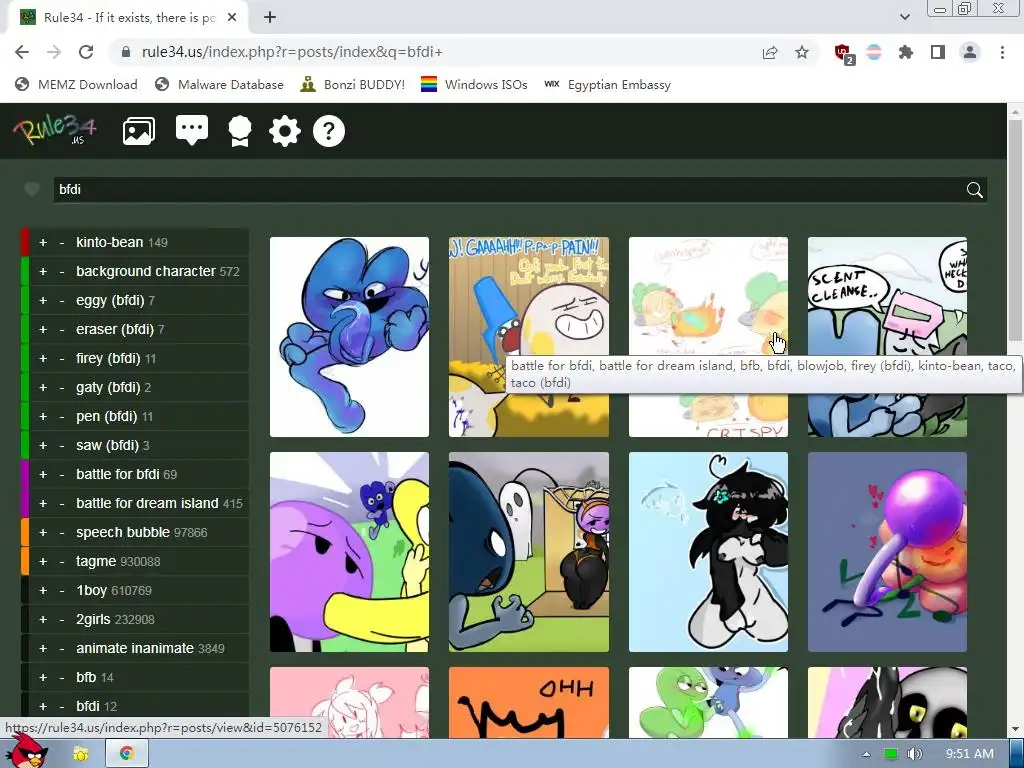Open the Angry Birds start button
Image resolution: width=1024 pixels, height=768 pixels.
26,751
